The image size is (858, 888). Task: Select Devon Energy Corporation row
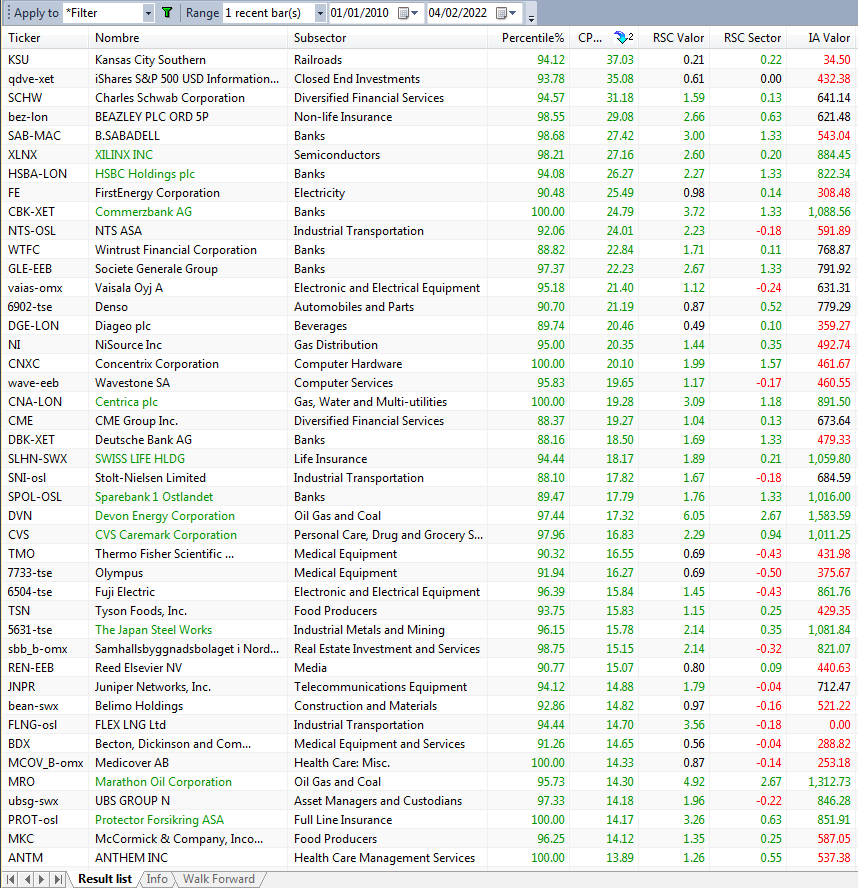[x=429, y=516]
